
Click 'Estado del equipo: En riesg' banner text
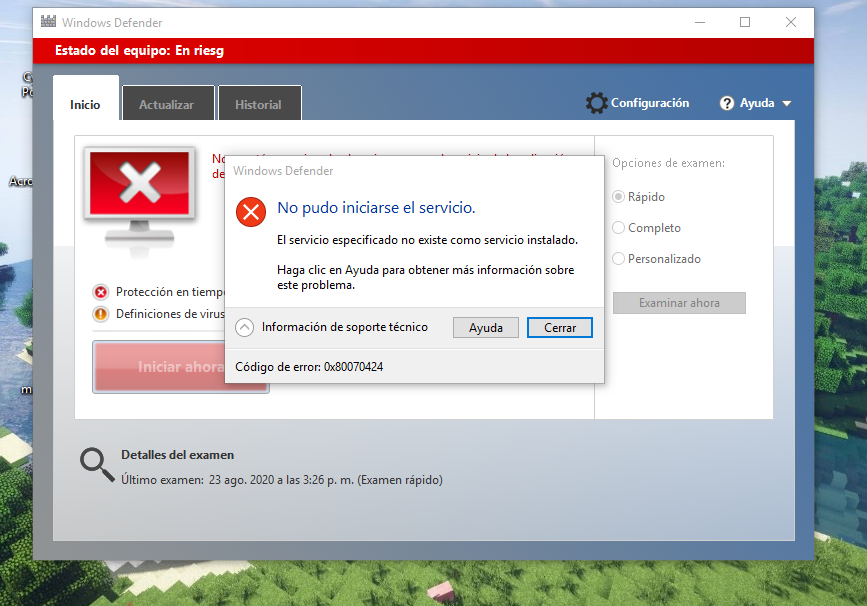tap(139, 50)
